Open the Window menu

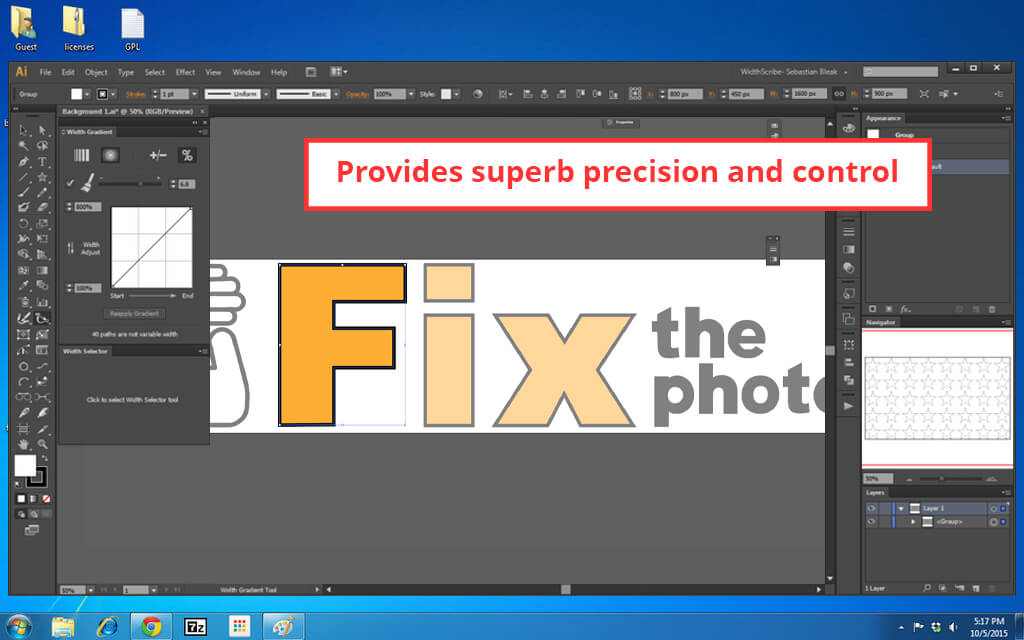tap(246, 72)
